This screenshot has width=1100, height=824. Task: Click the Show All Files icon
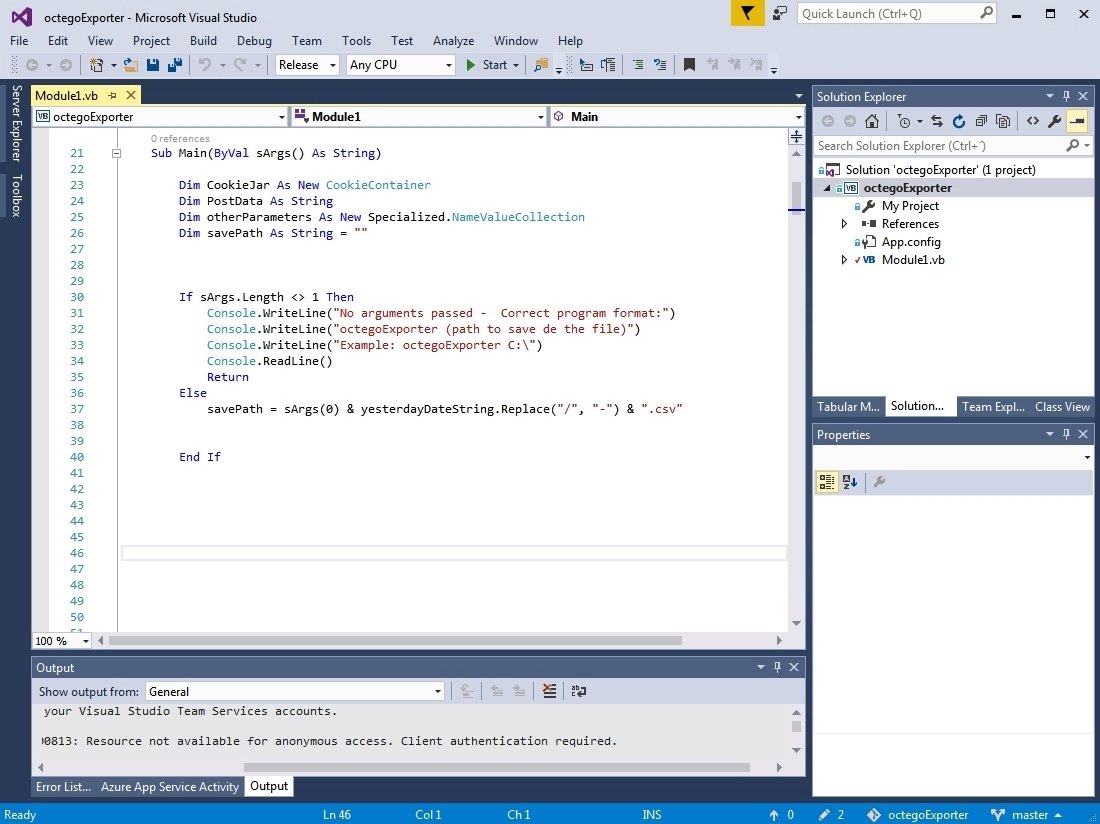(x=1003, y=121)
